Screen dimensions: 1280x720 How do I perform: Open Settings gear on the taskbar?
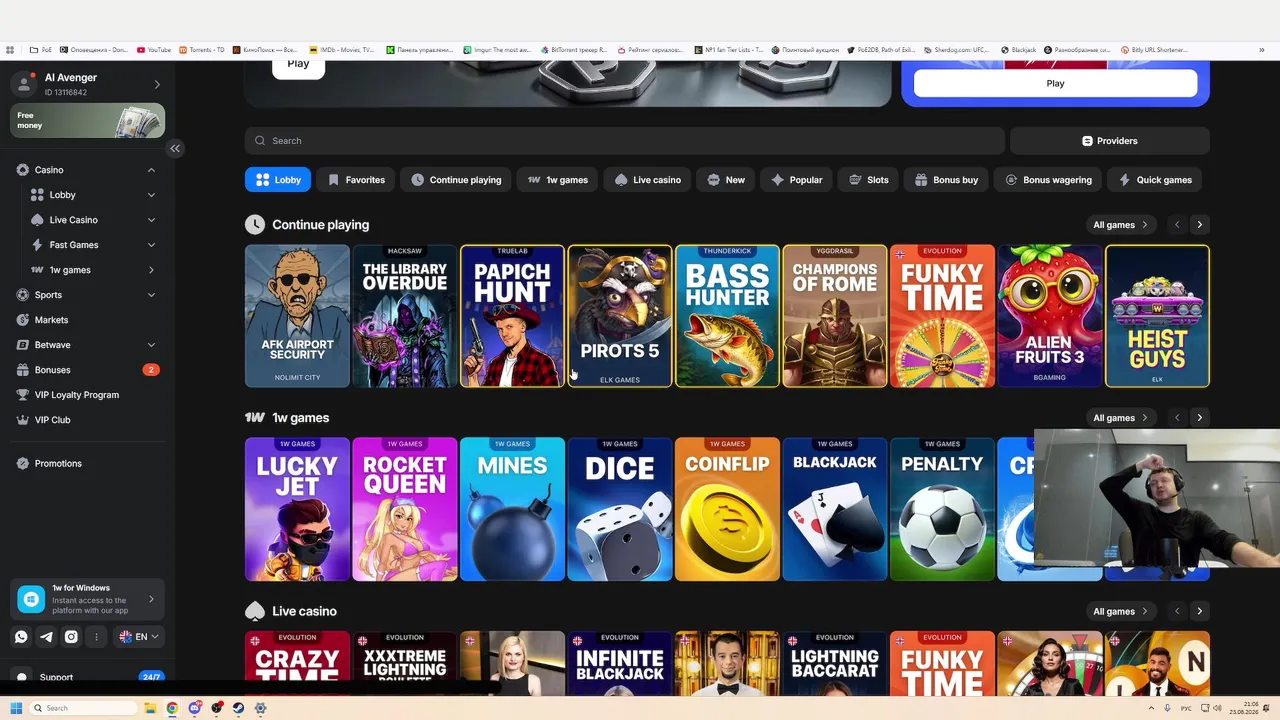[260, 708]
